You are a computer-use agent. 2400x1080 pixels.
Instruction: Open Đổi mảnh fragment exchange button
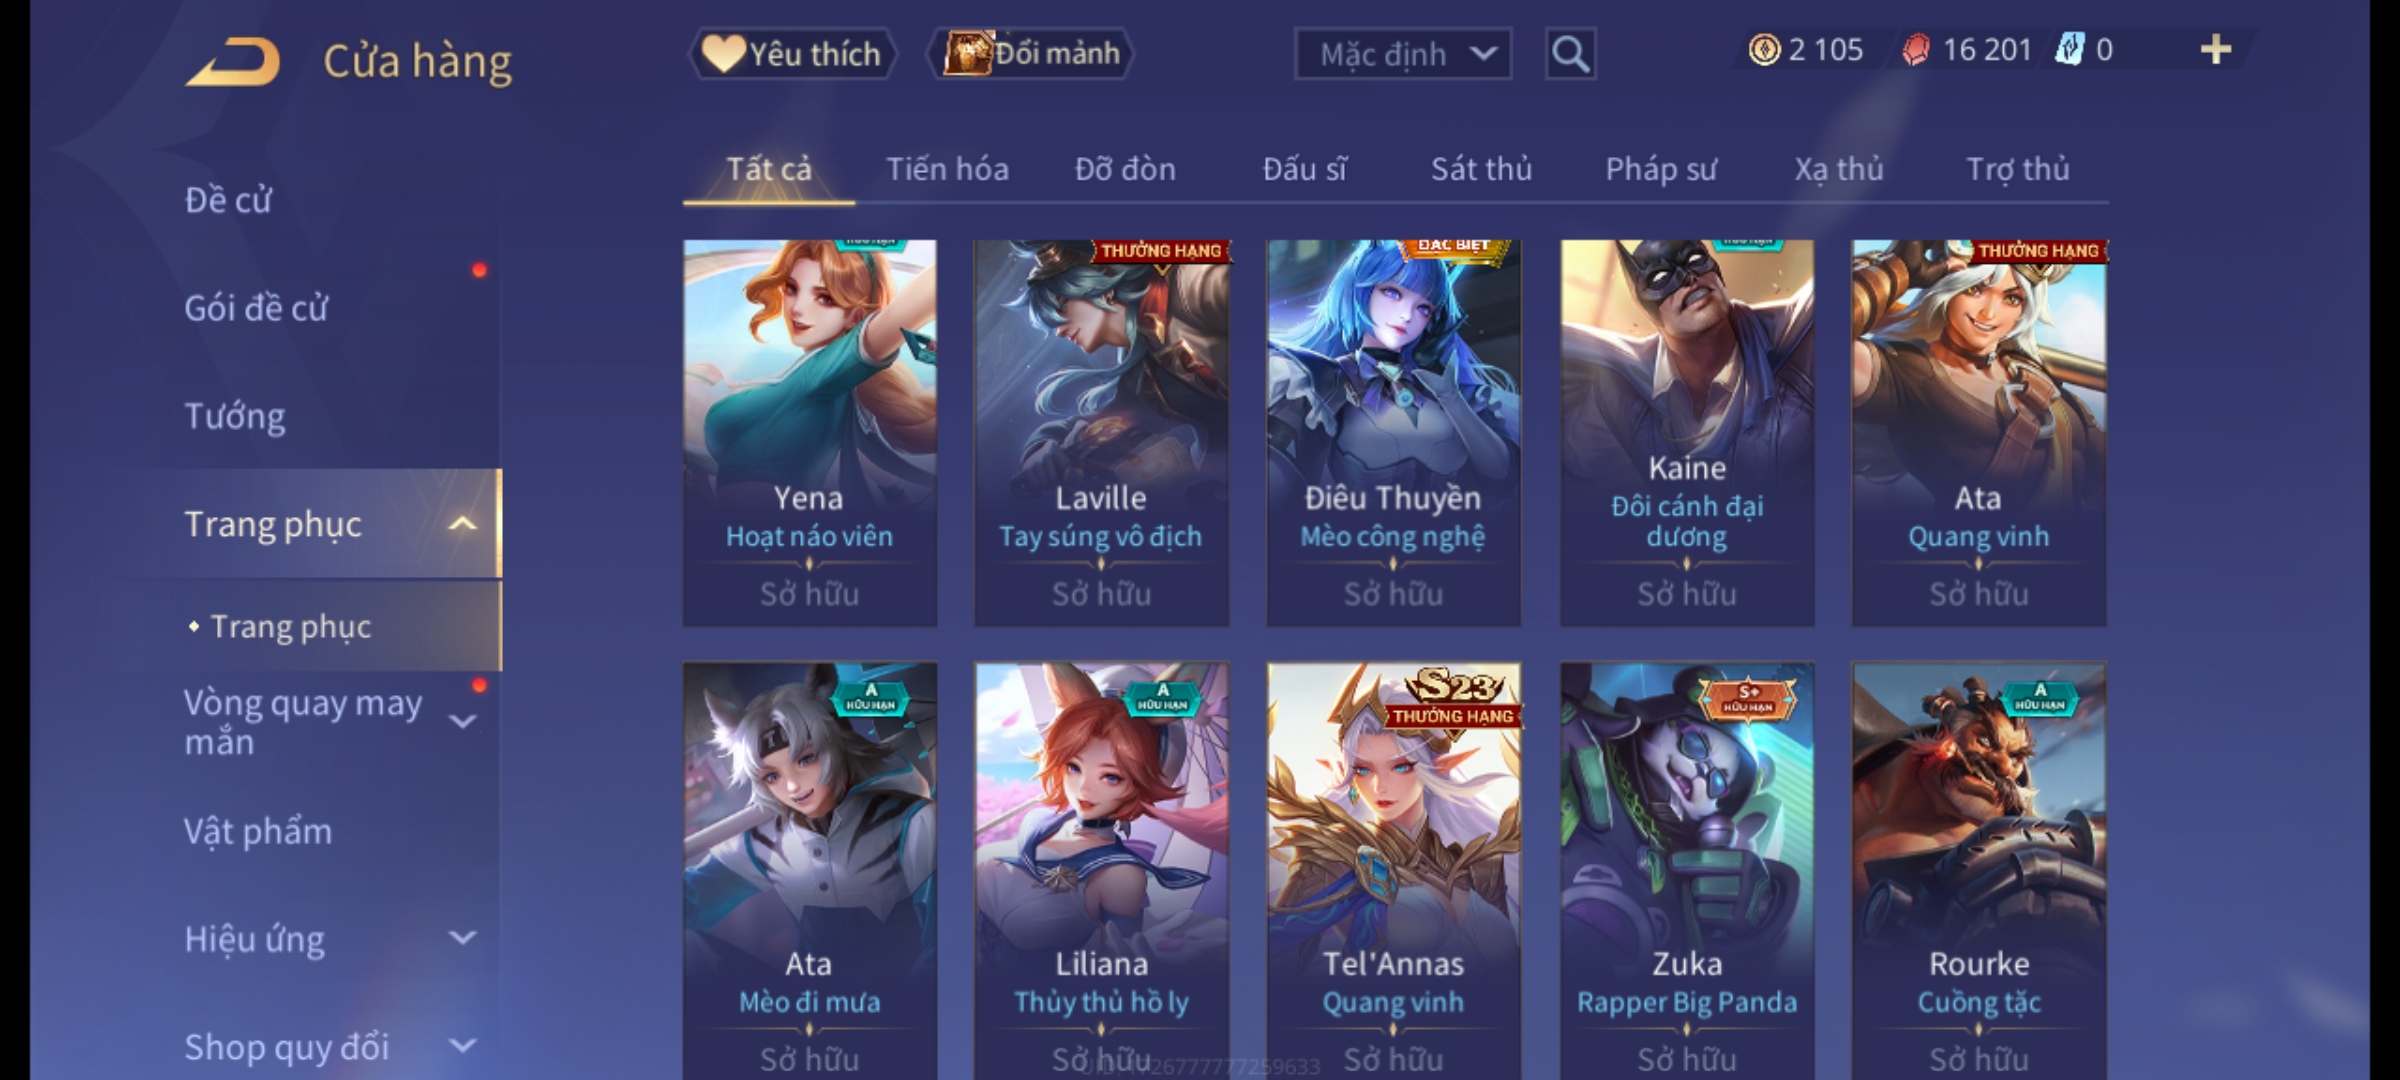pos(1031,54)
